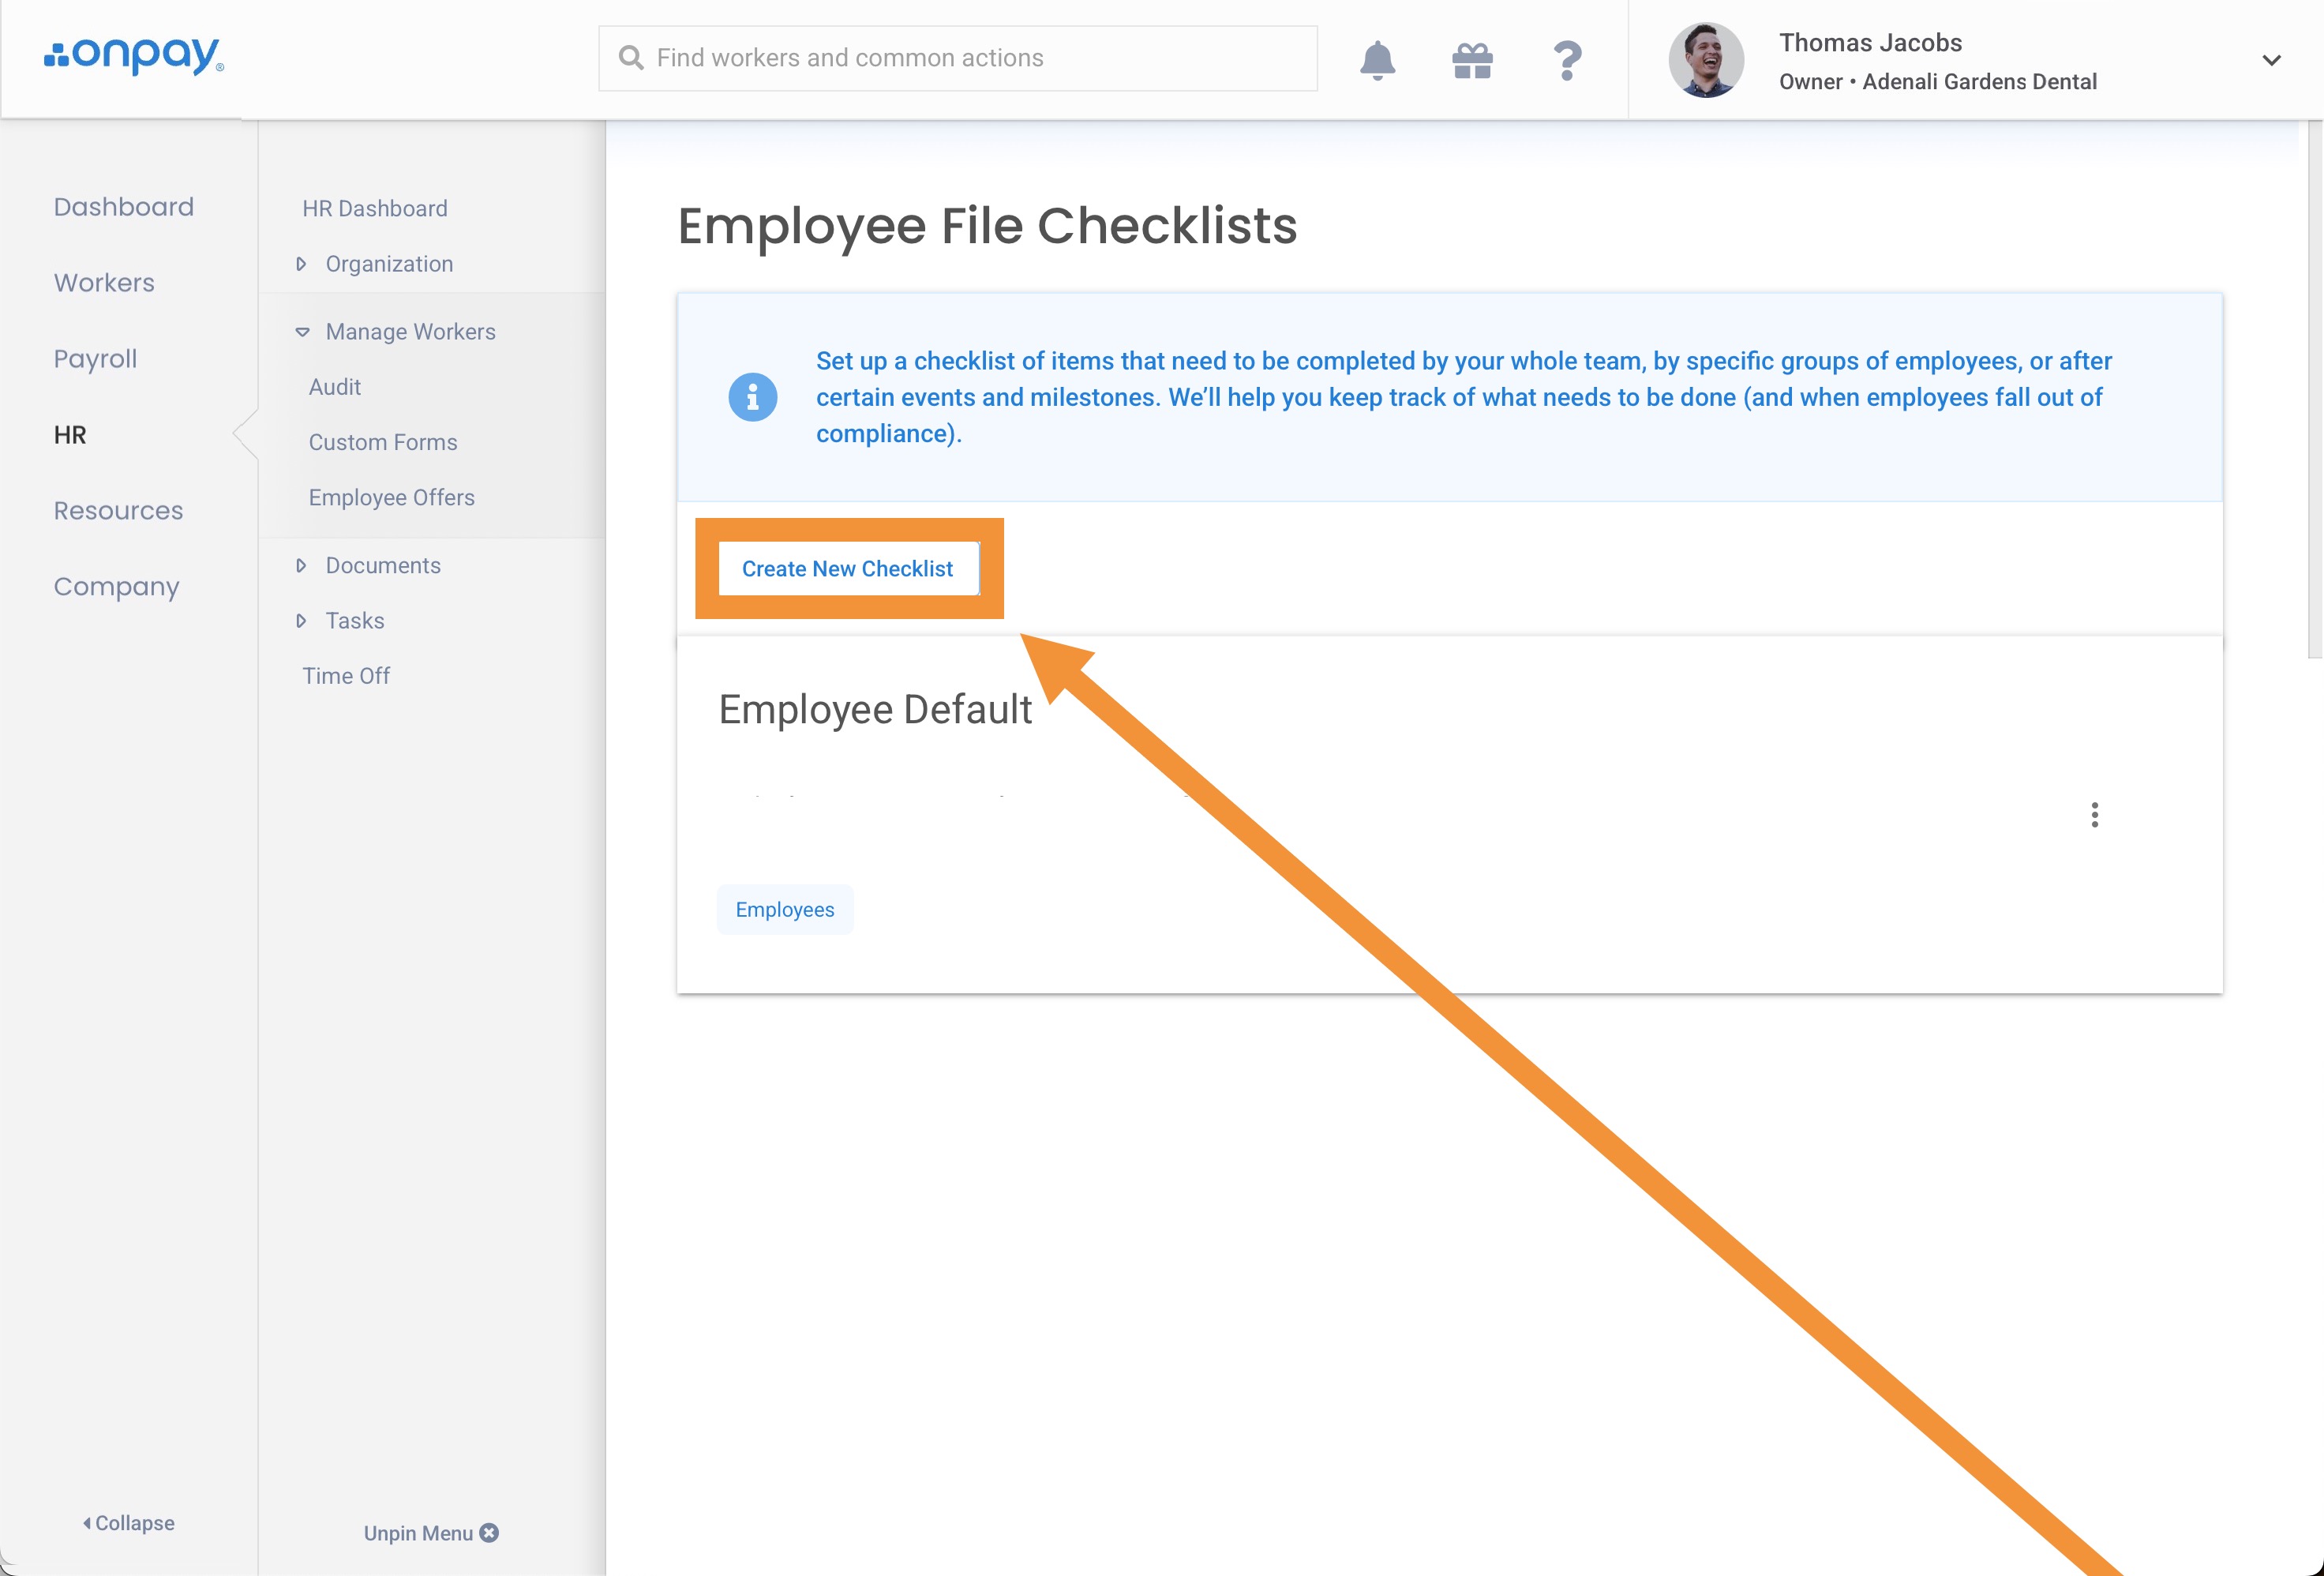Click the Employees tag link
This screenshot has height=1576, width=2324.
[785, 909]
